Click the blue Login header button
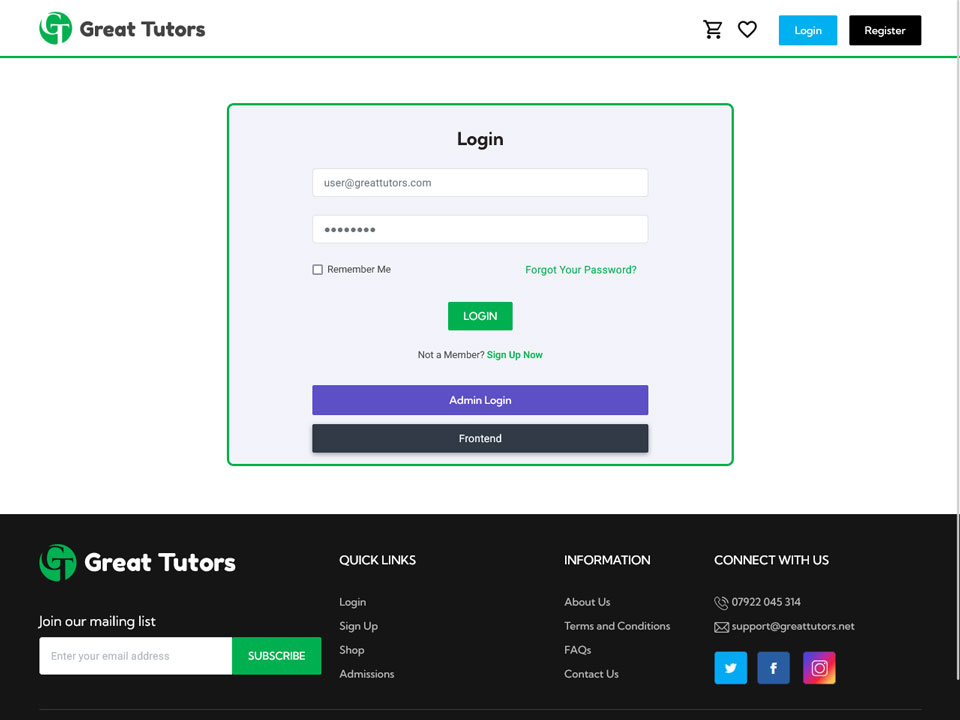 click(808, 31)
